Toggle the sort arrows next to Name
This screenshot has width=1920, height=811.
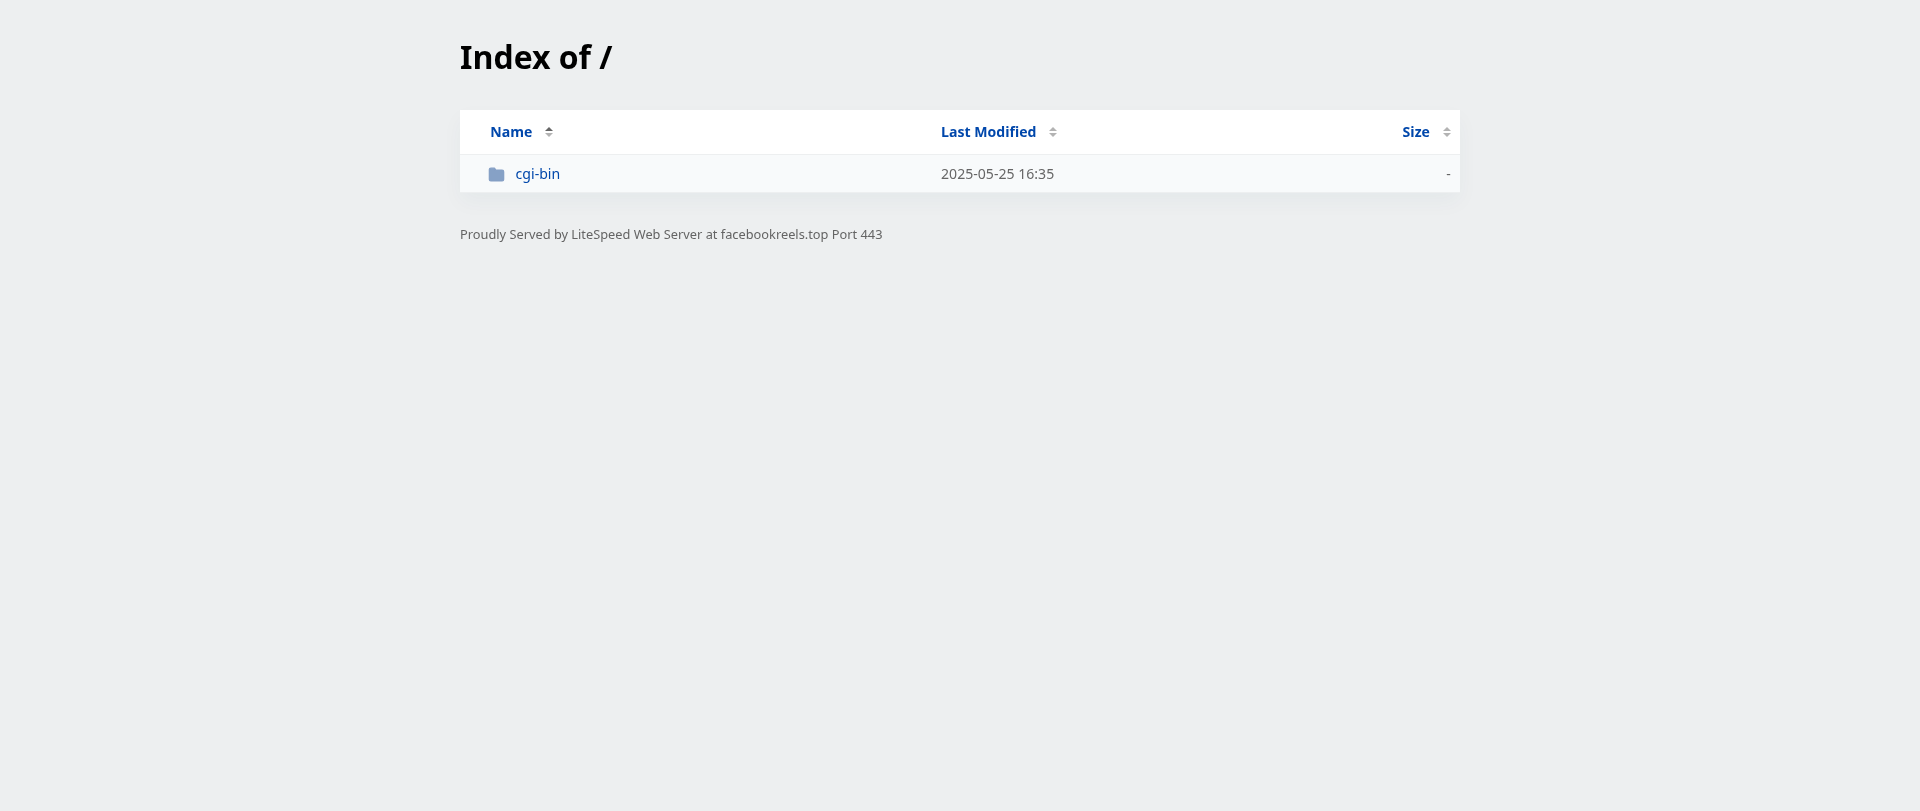click(x=549, y=132)
